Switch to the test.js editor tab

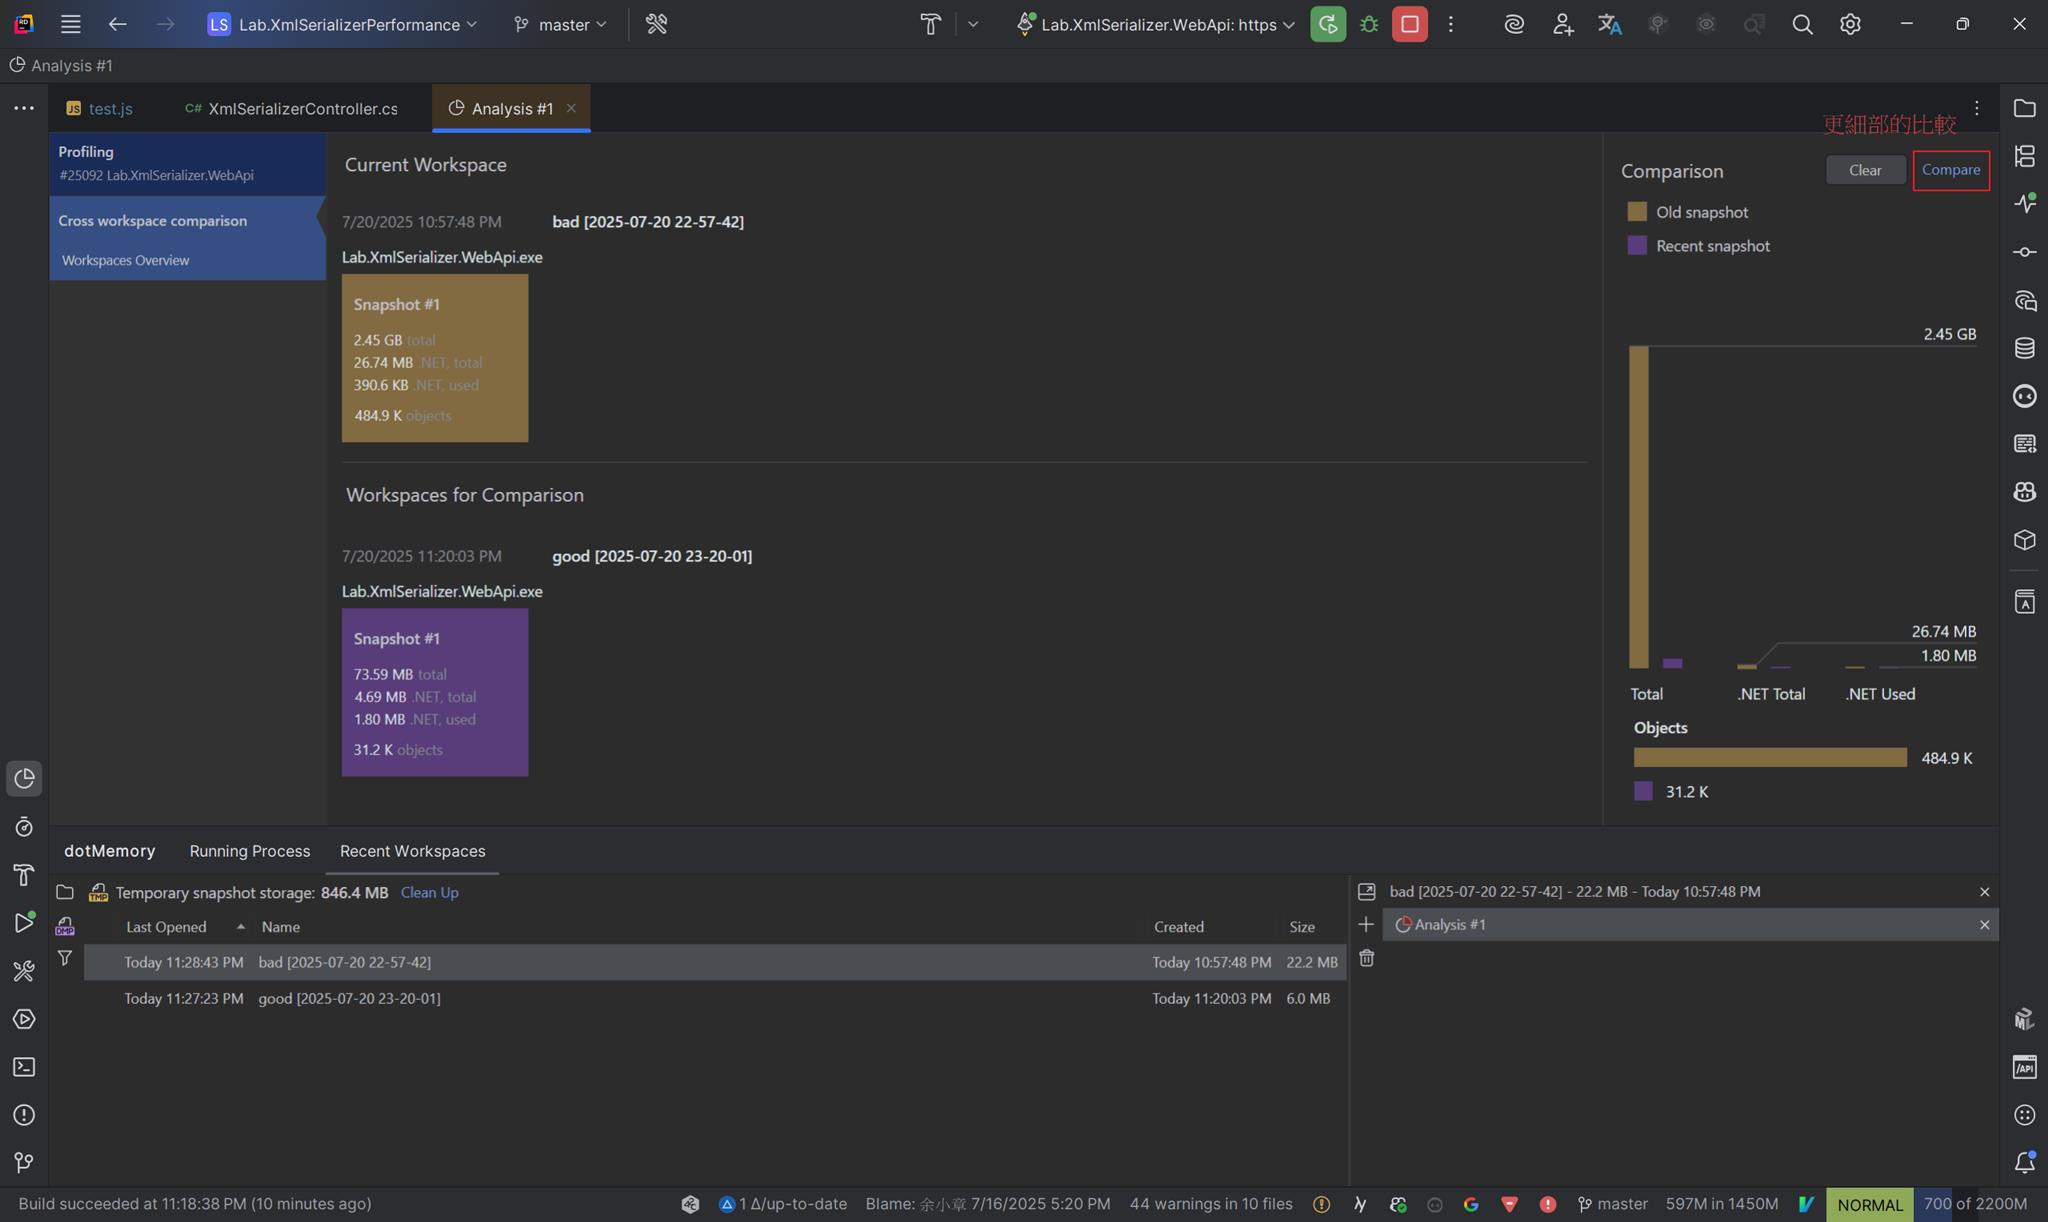(x=100, y=108)
